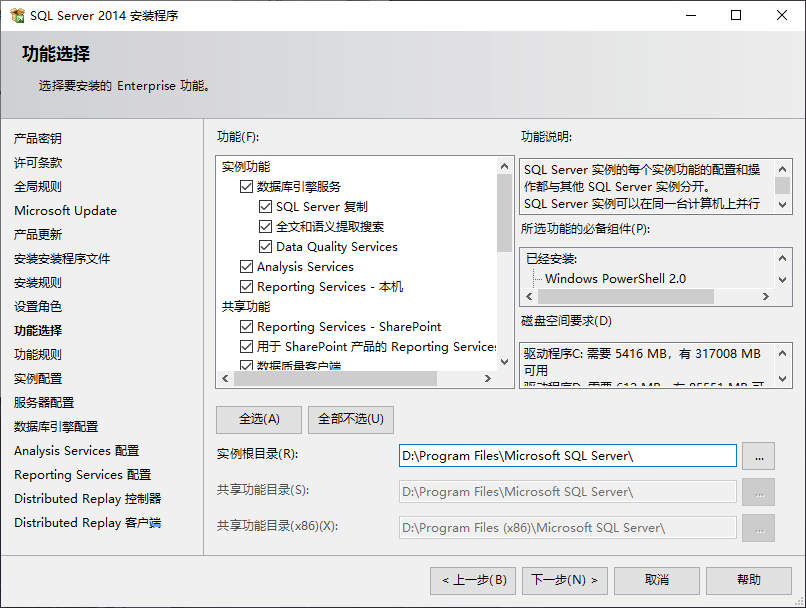Click 共享功能 group header in list
This screenshot has height=608, width=806.
click(x=246, y=307)
